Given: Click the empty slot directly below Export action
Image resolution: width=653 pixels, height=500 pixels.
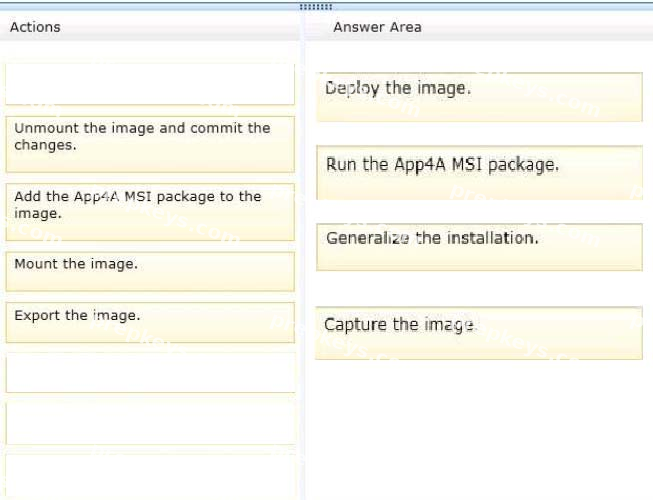Looking at the screenshot, I should (x=150, y=373).
